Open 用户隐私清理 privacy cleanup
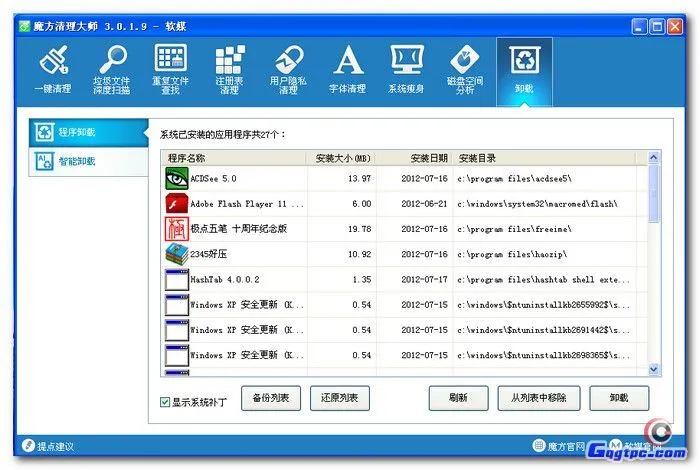 [x=289, y=70]
